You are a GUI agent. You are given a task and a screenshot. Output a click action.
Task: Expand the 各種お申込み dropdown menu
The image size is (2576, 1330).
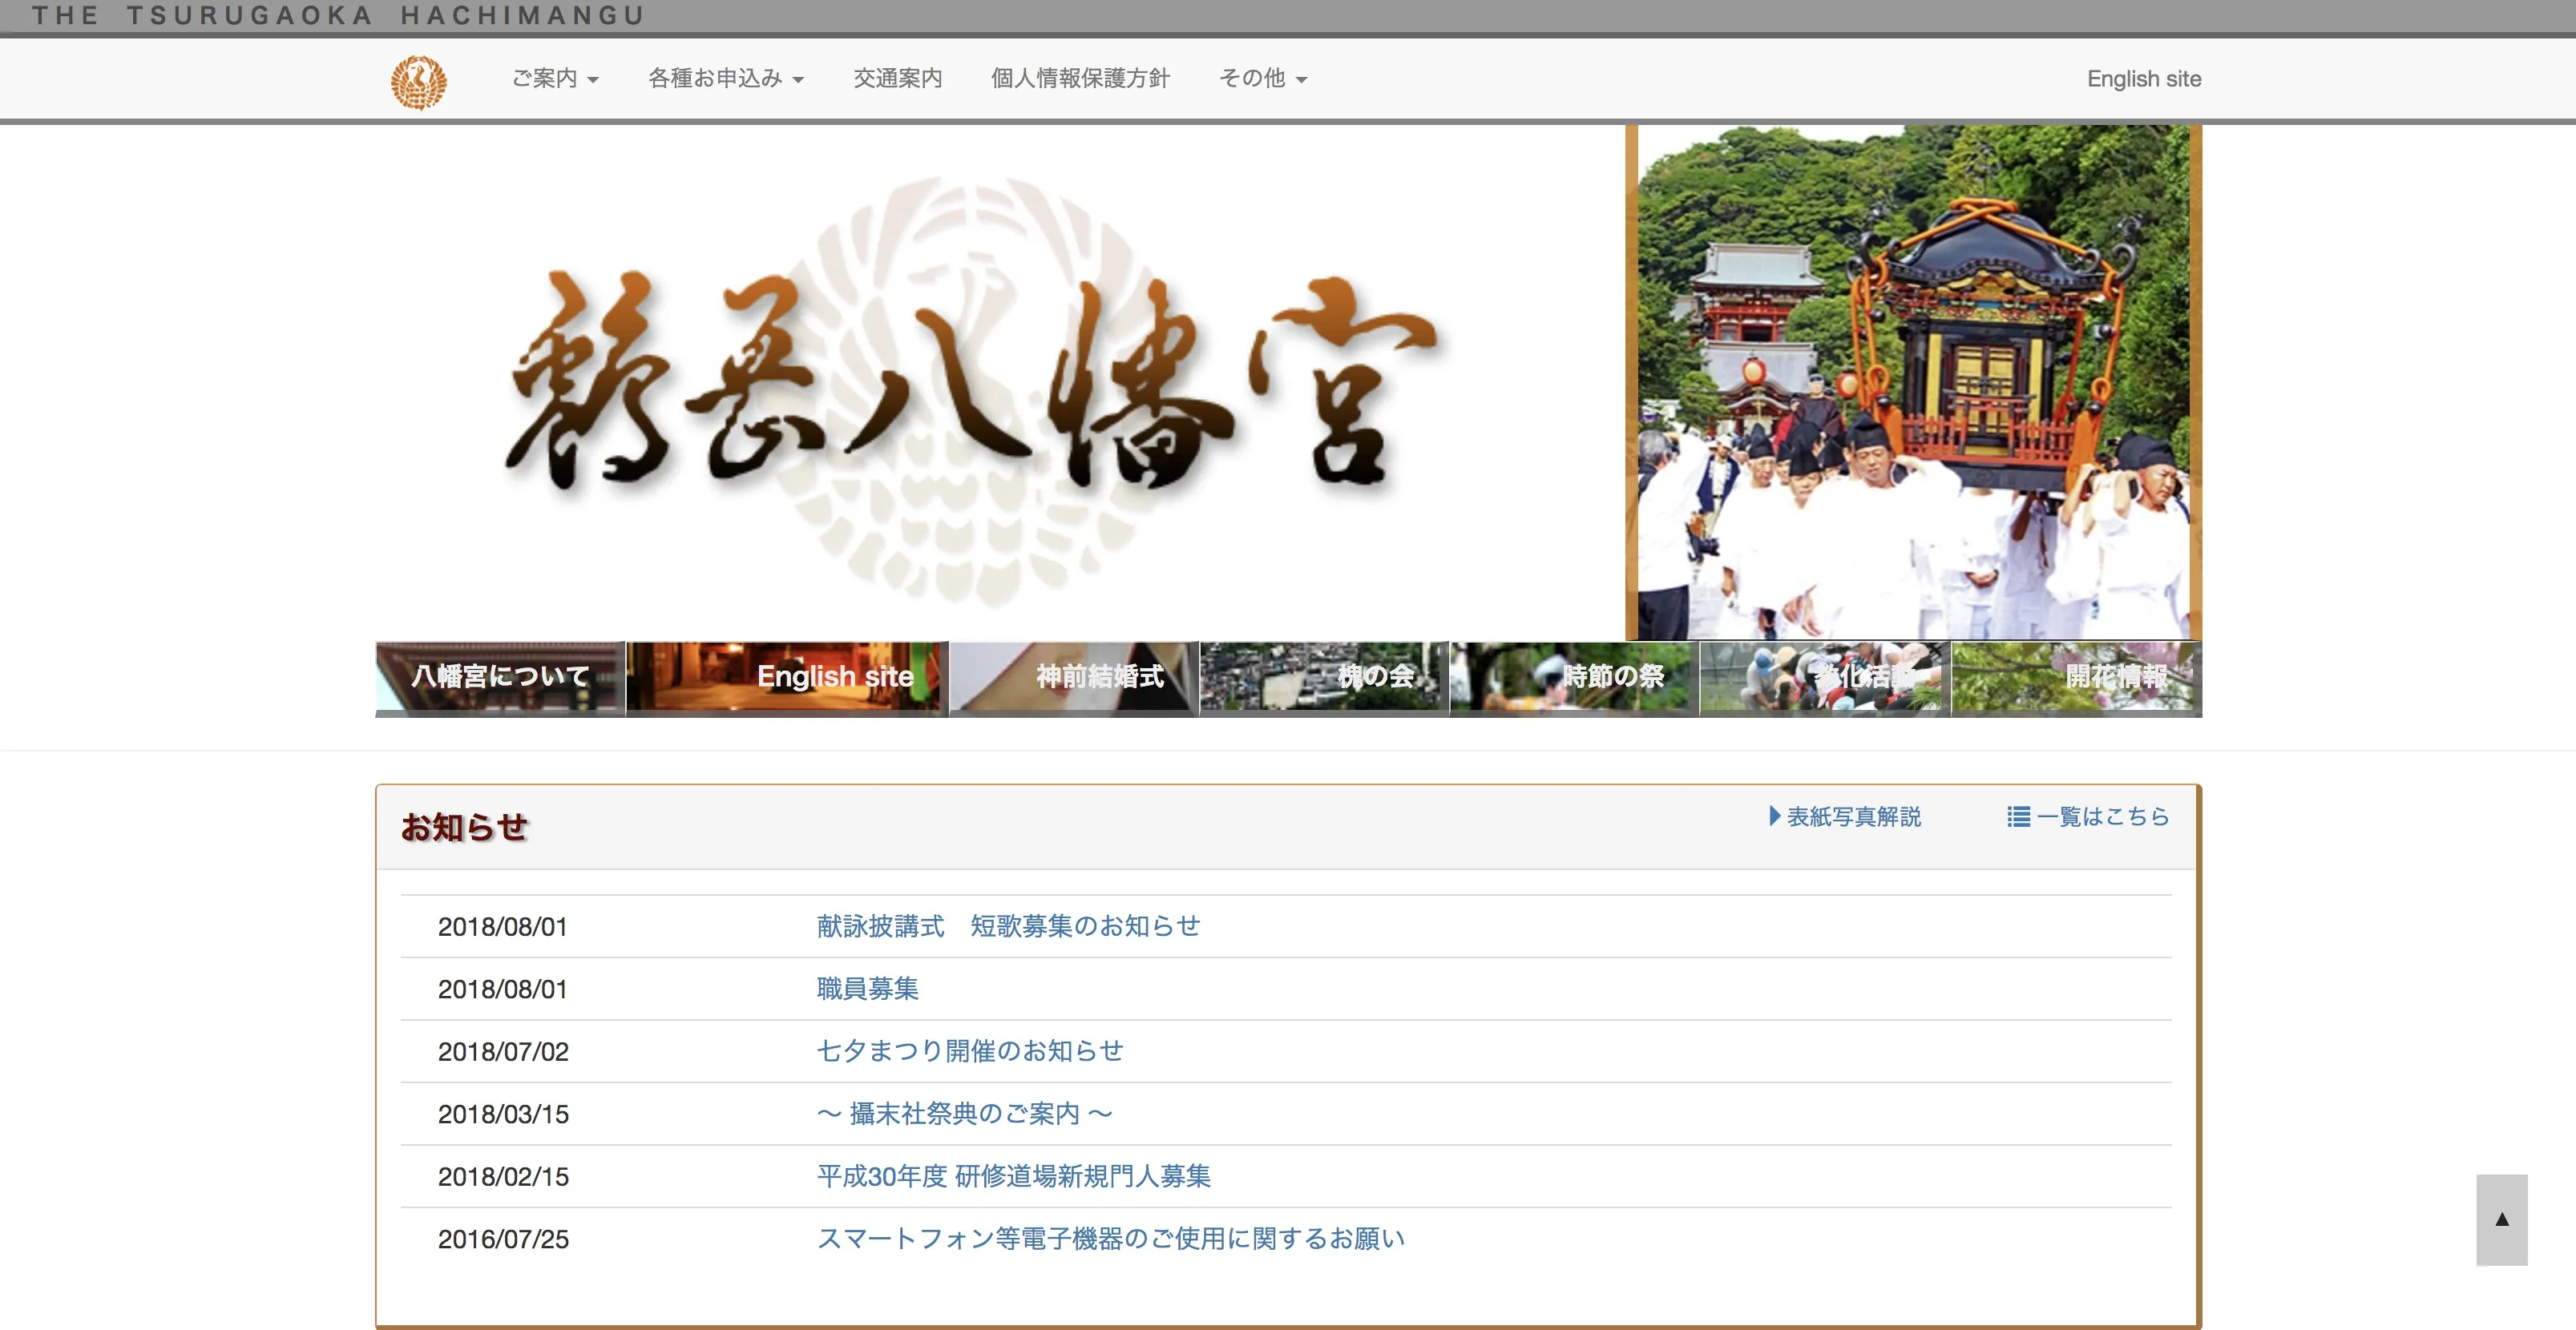tap(726, 78)
